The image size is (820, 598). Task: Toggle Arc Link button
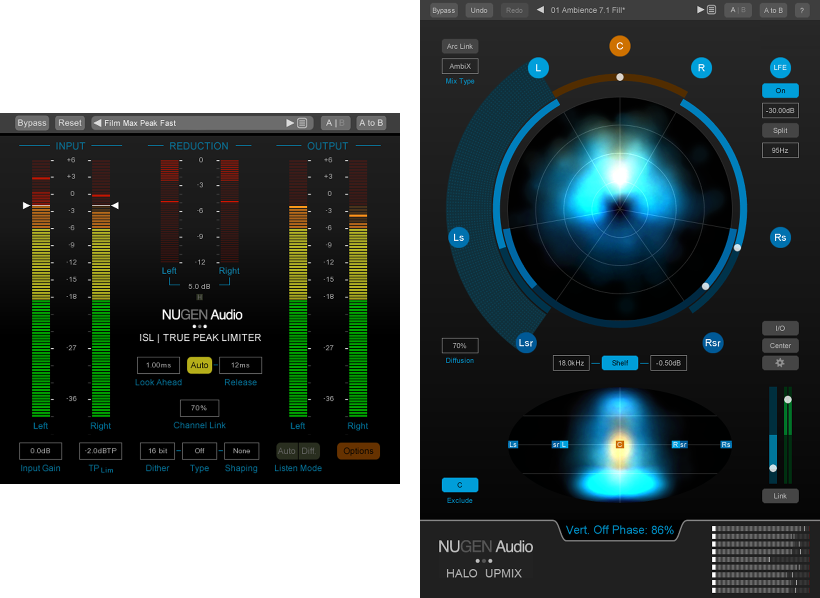460,46
